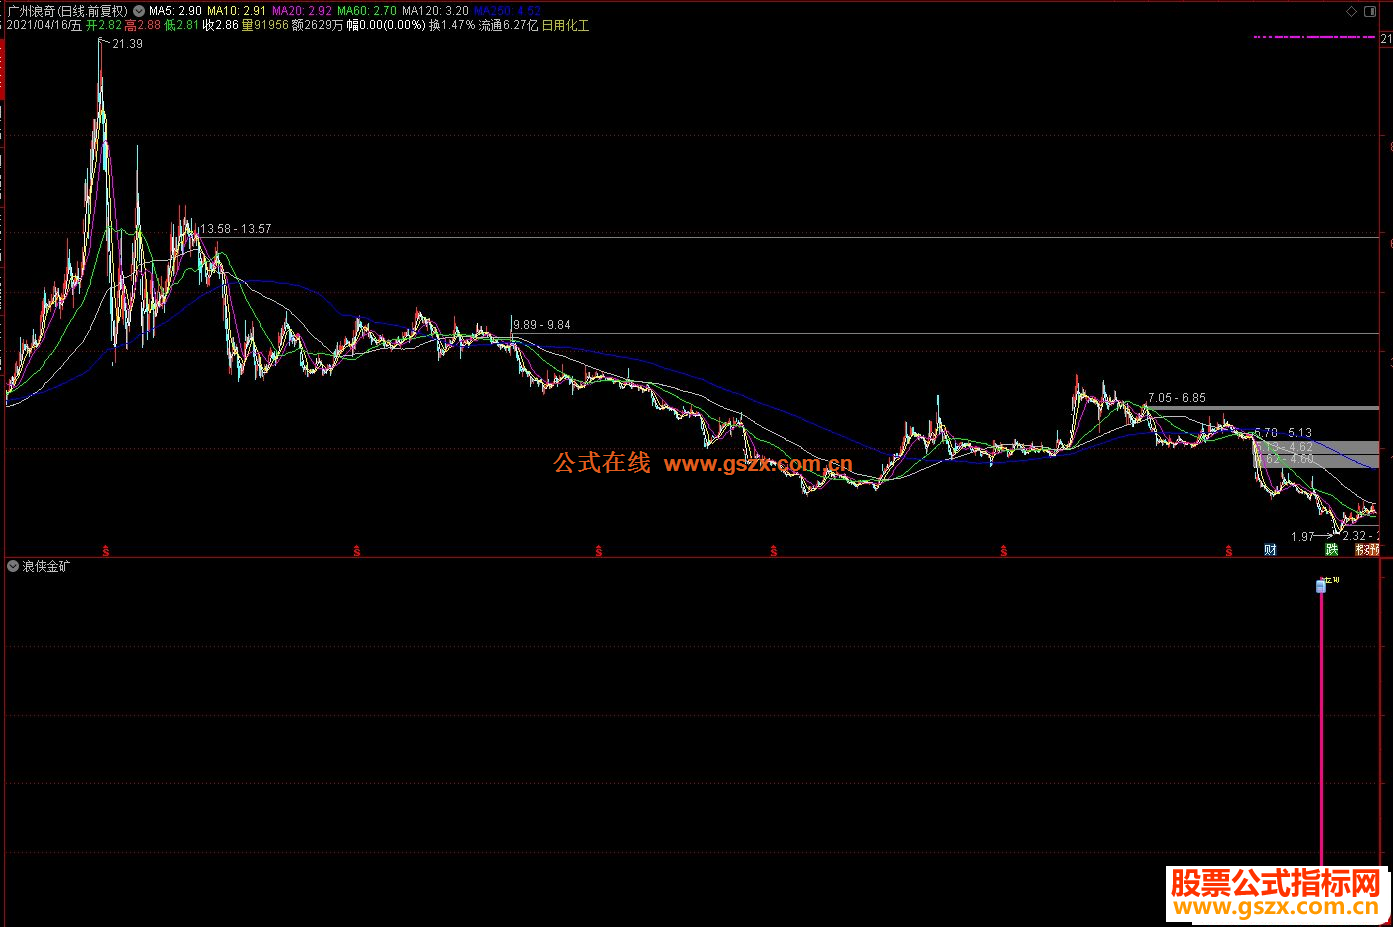Click the 高2.88 high price value

coord(143,26)
